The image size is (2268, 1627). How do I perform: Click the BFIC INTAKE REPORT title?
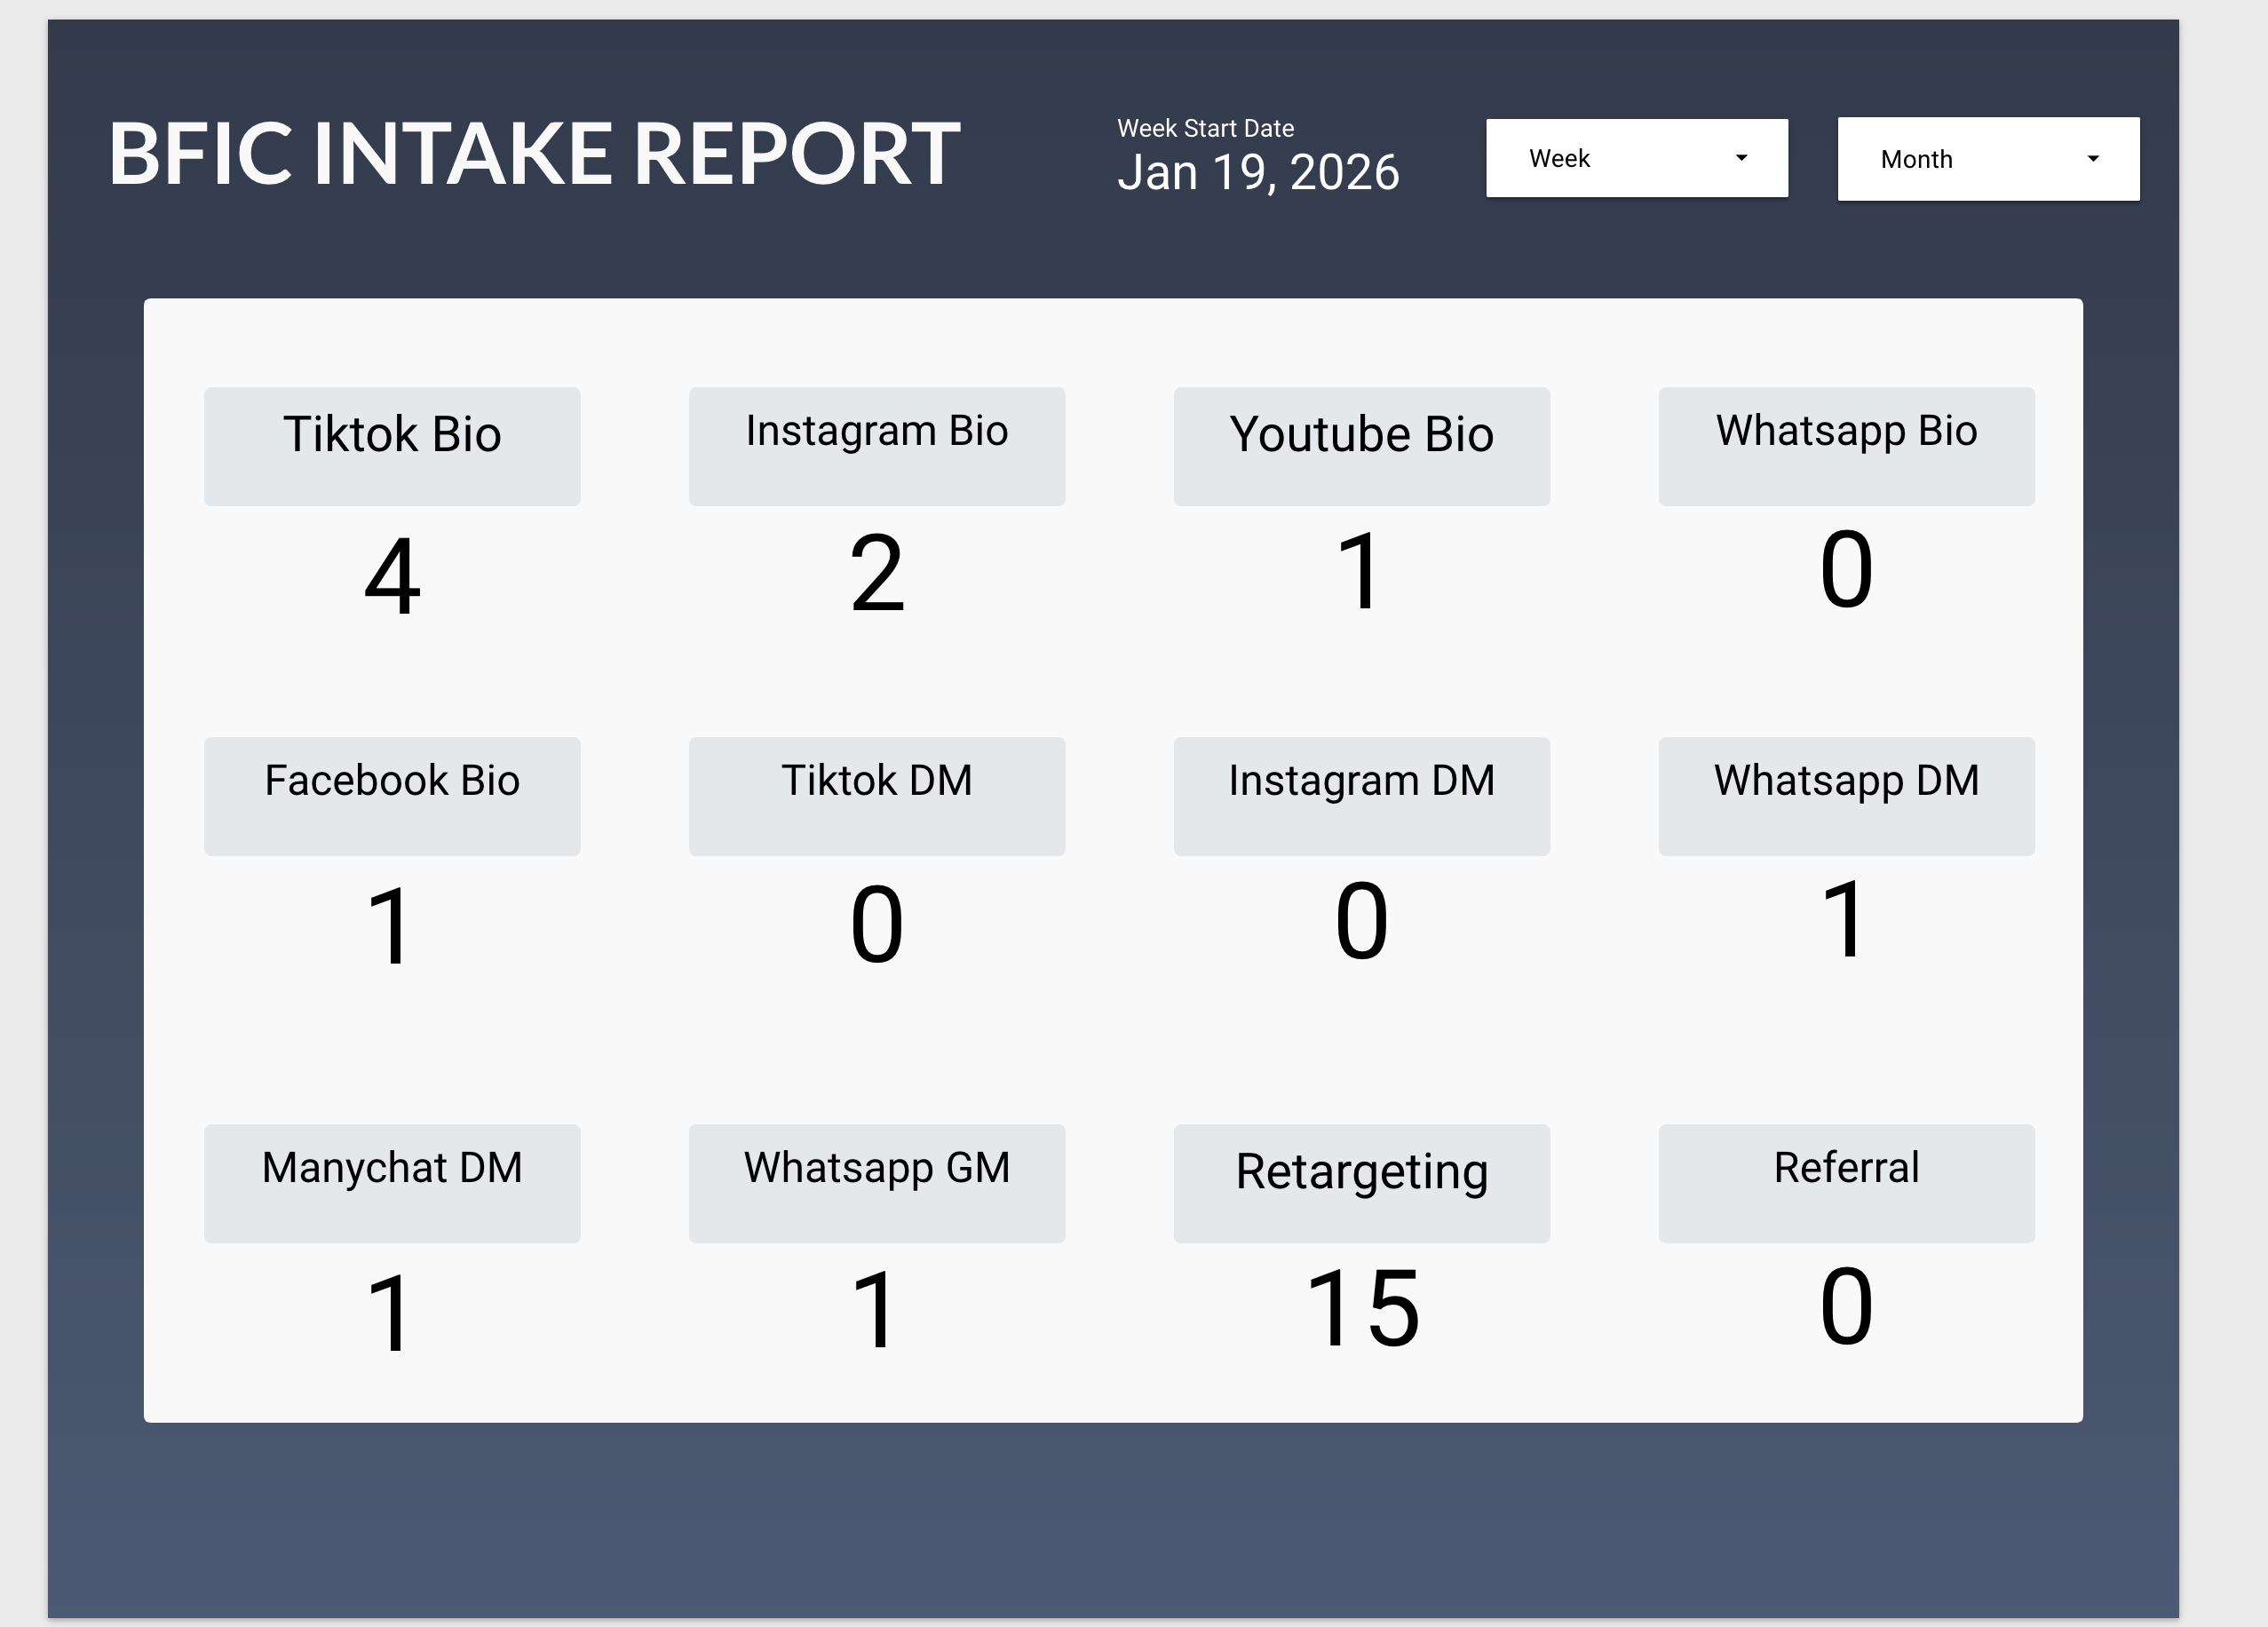pos(534,154)
